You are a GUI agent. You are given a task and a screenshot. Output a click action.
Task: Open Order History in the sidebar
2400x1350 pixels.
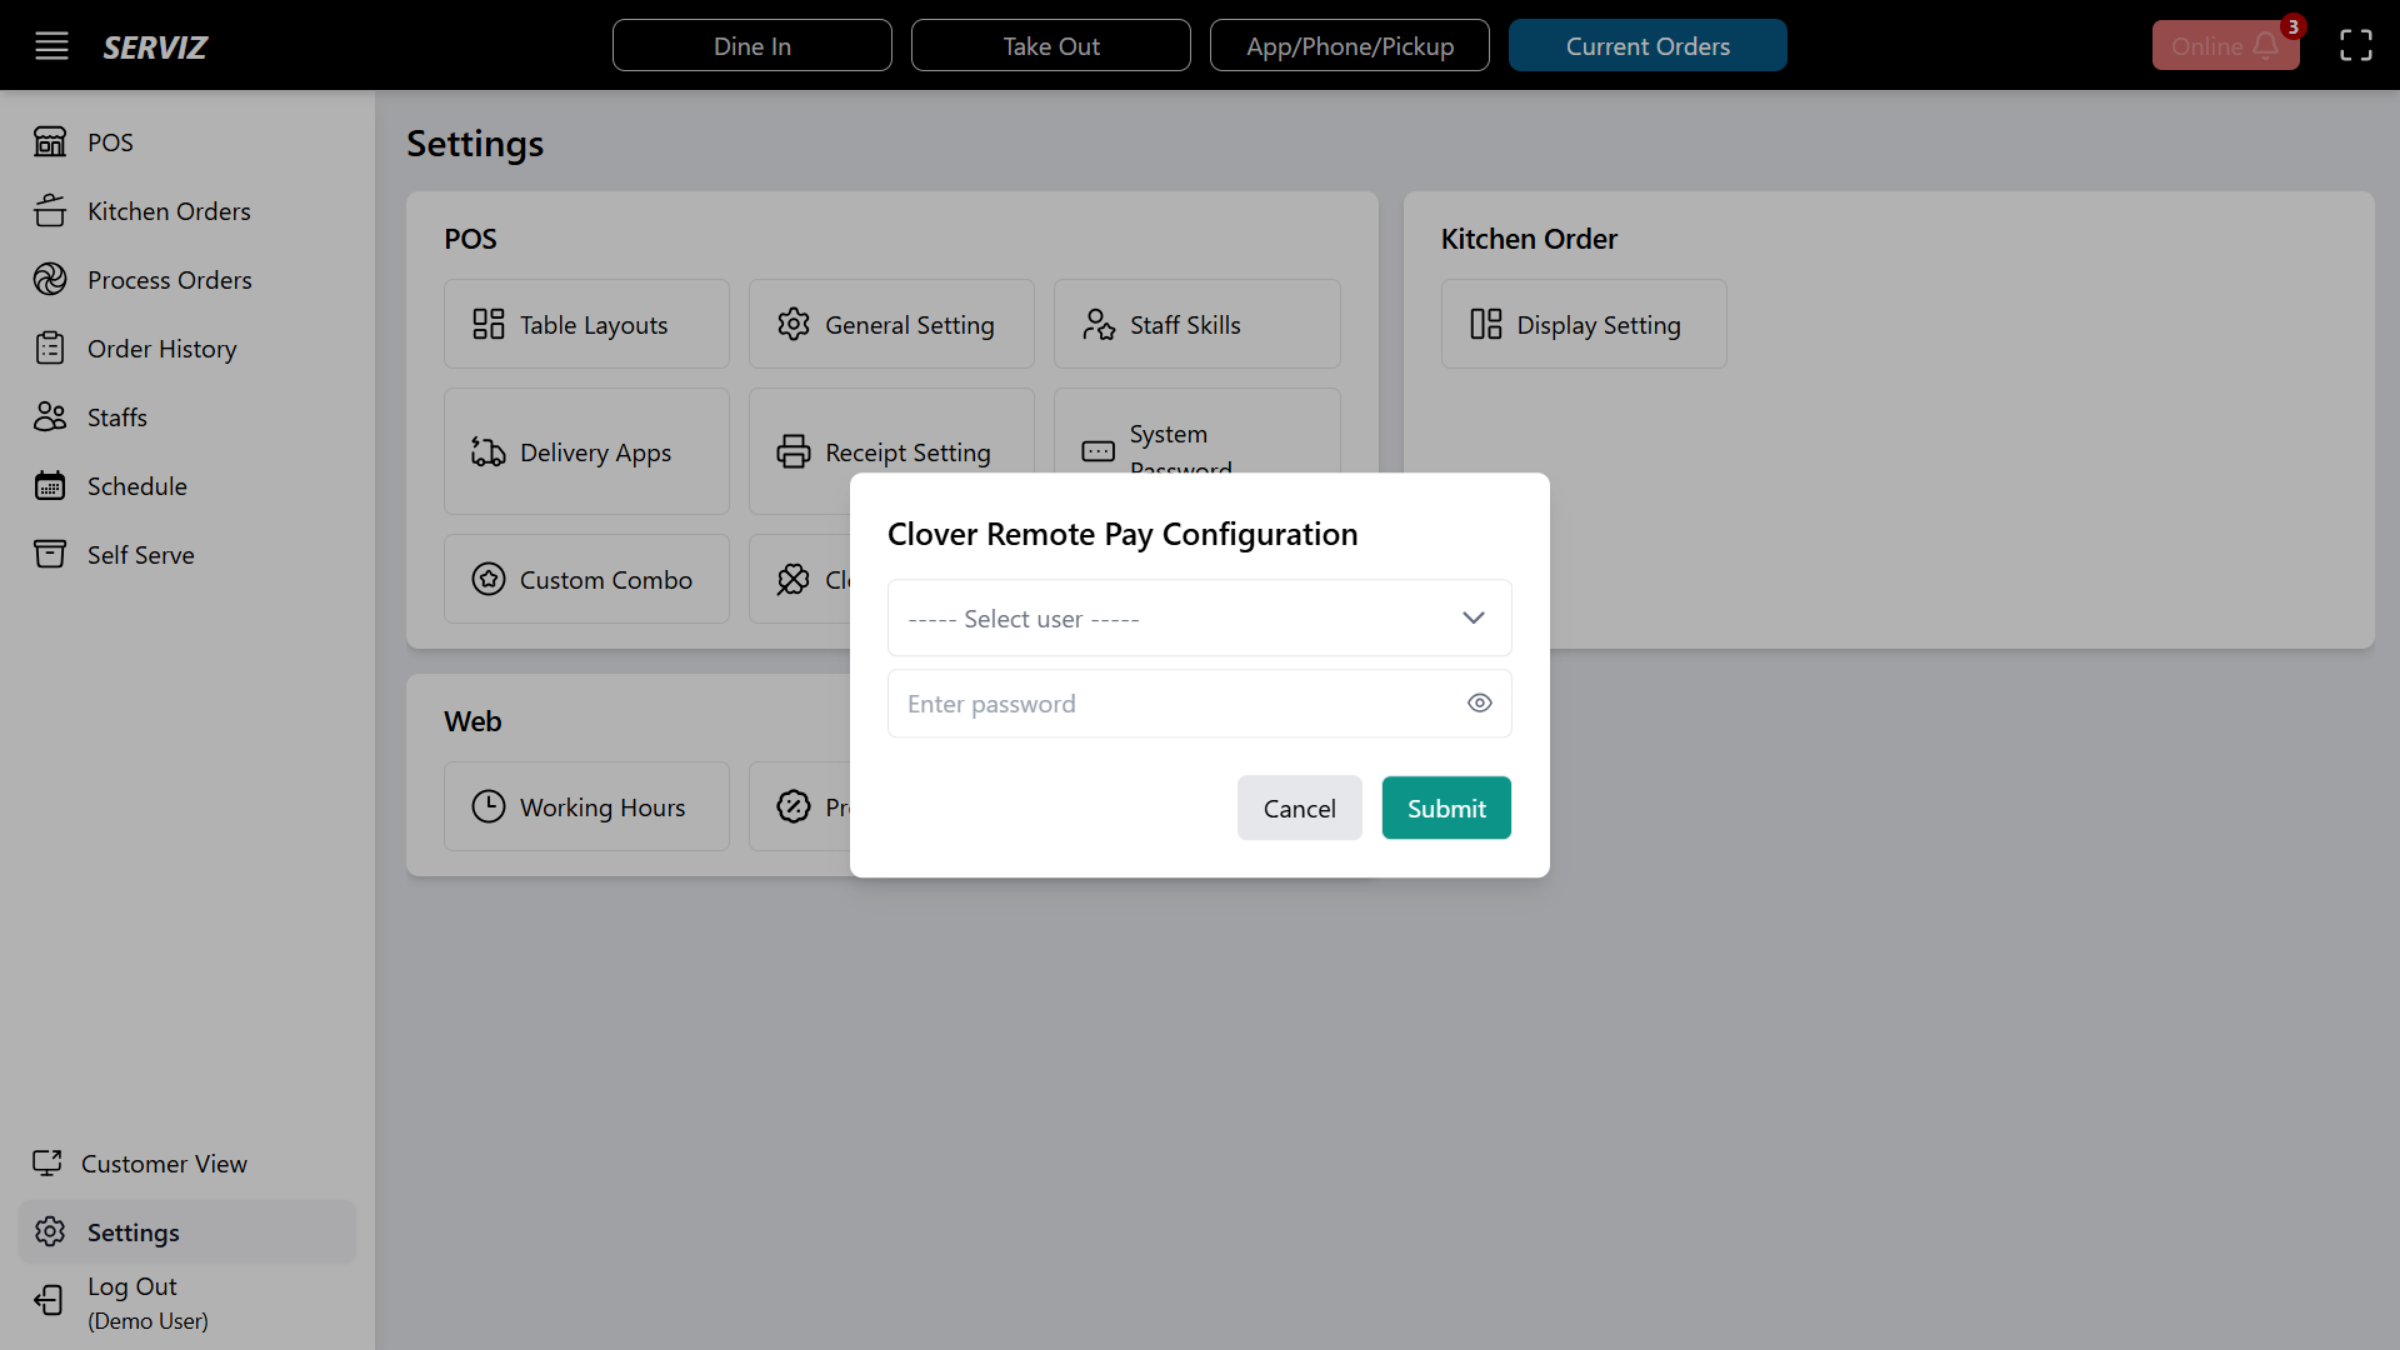pos(50,348)
